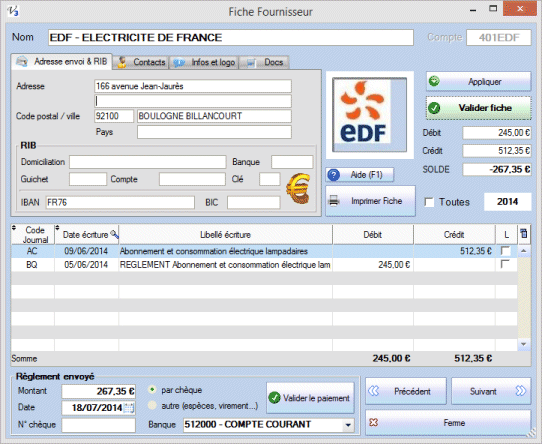Click the trash icon in table header

coord(524,234)
